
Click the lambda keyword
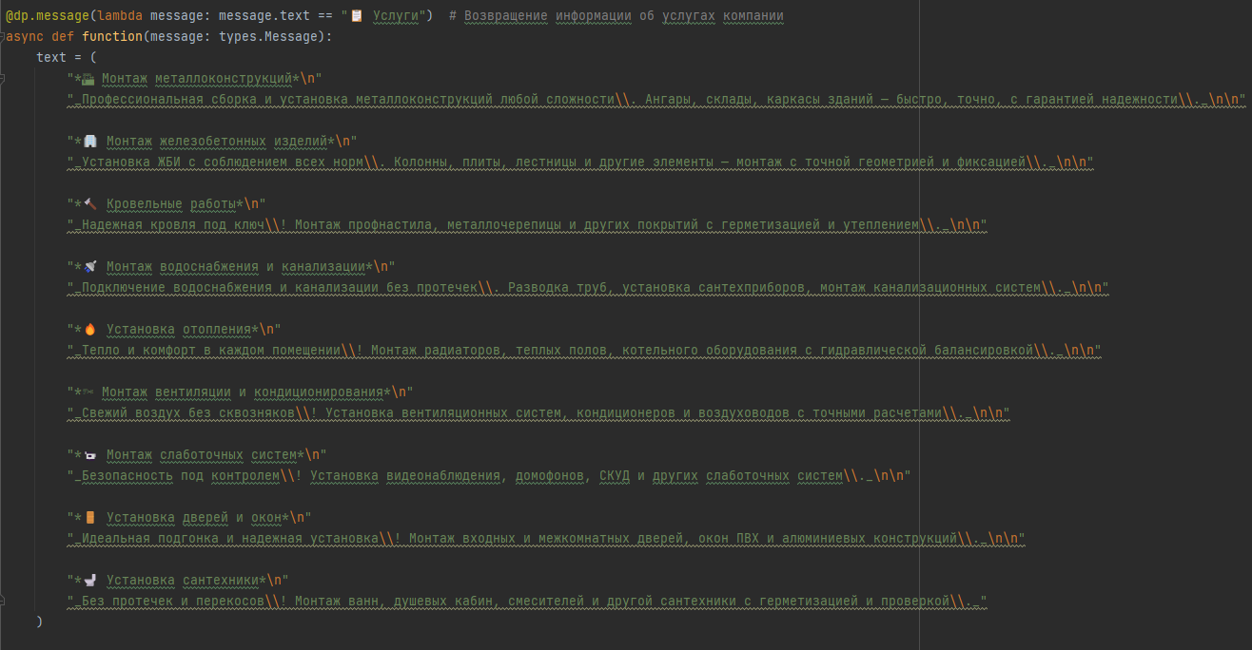119,16
